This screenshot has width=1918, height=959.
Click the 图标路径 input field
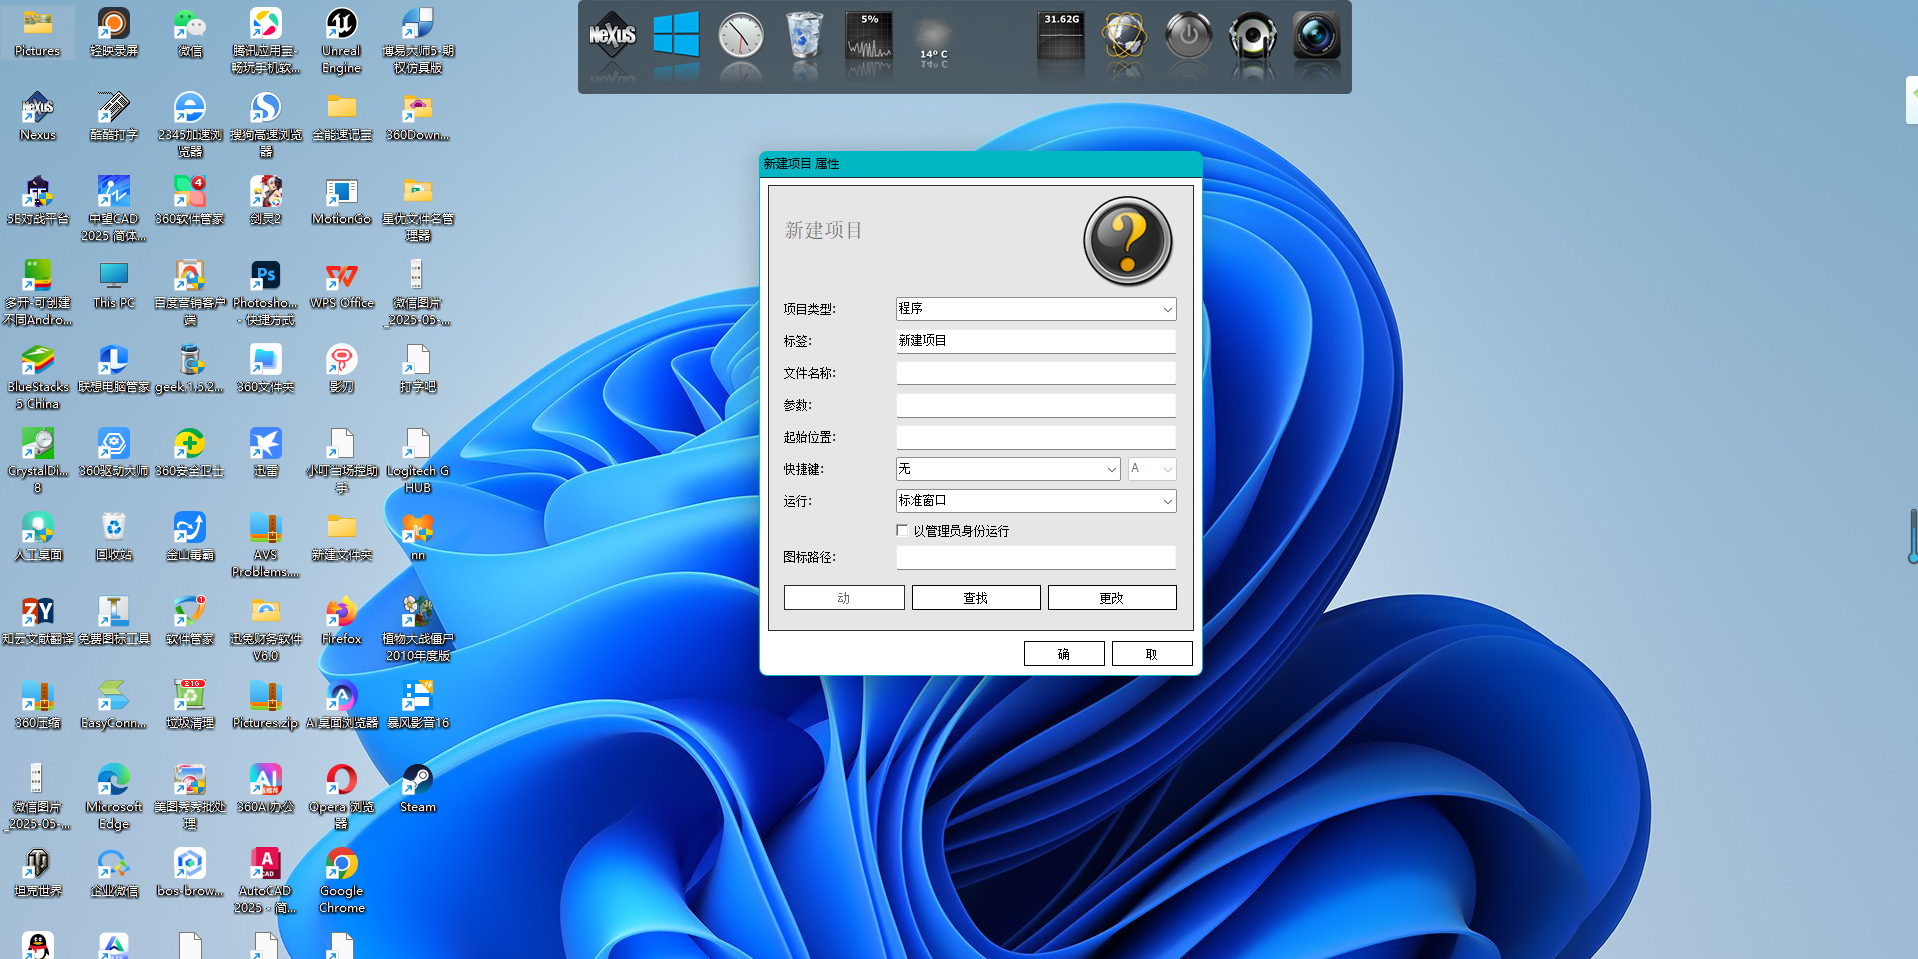point(1036,557)
